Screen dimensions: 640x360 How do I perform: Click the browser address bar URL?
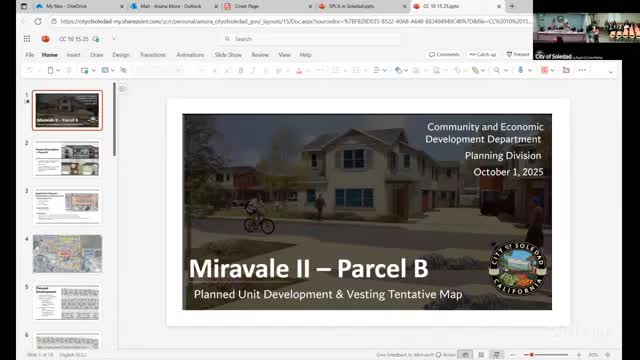[296, 21]
